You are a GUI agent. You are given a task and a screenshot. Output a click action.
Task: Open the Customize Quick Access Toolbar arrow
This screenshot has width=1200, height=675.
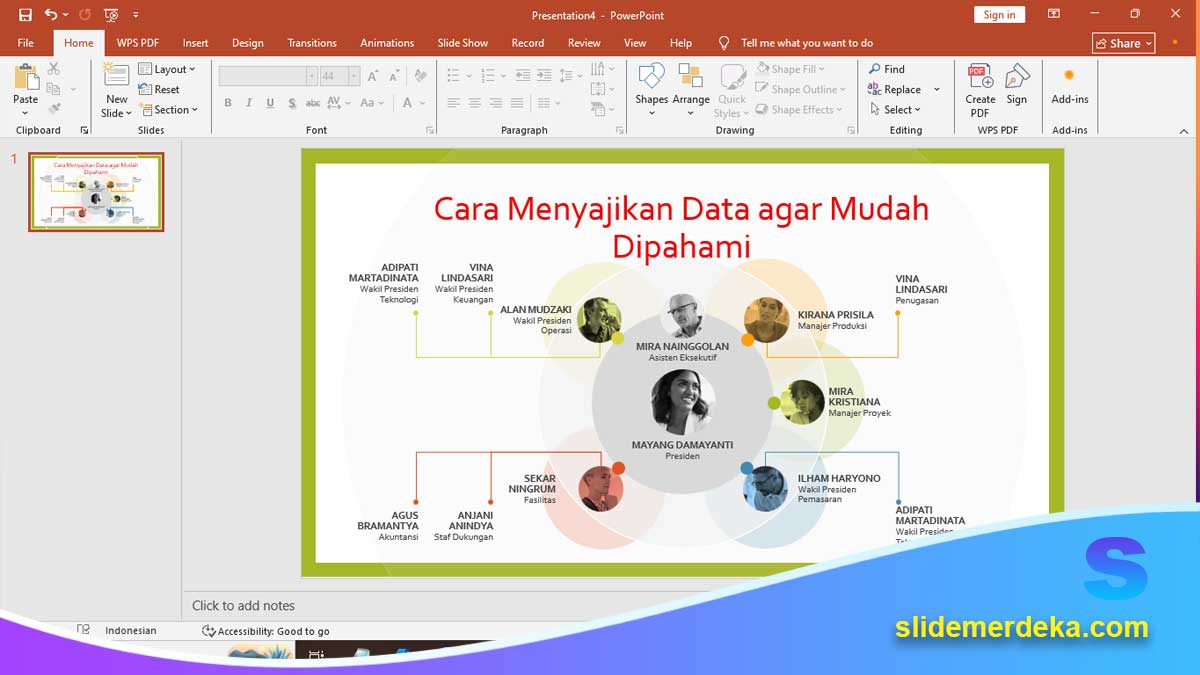pos(136,15)
